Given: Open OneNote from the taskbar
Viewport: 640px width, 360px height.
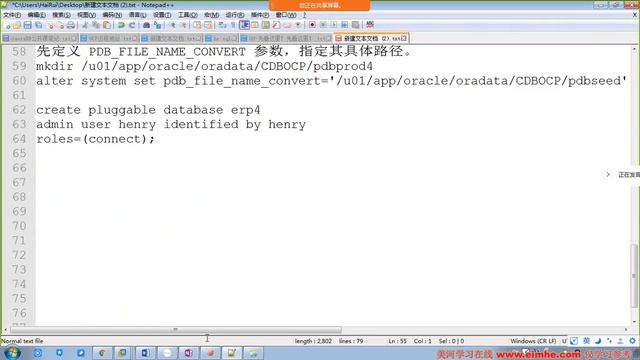Looking at the screenshot, I should click(x=188, y=353).
